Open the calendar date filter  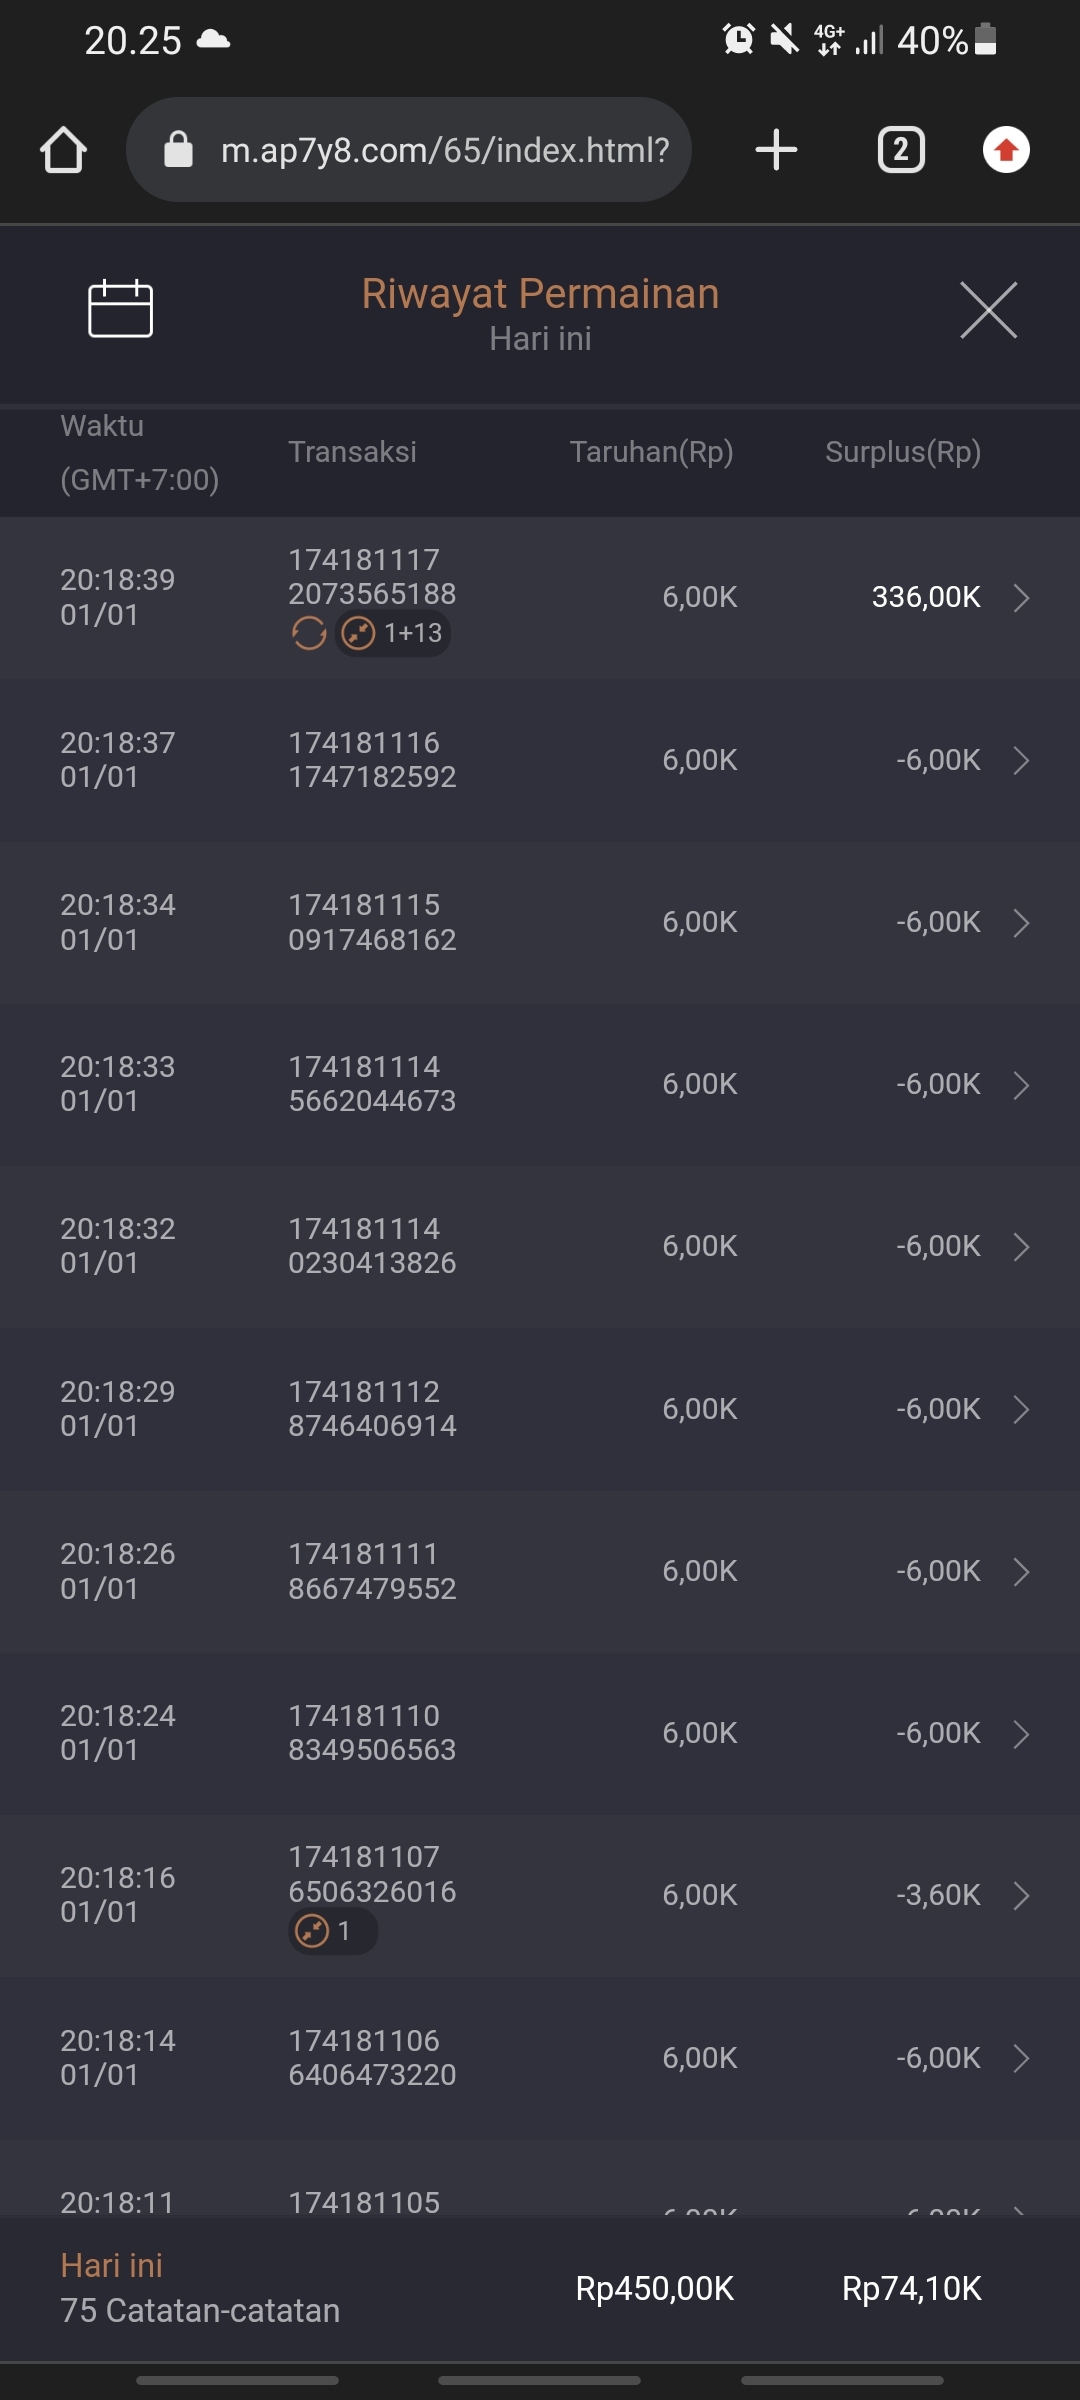(x=121, y=308)
